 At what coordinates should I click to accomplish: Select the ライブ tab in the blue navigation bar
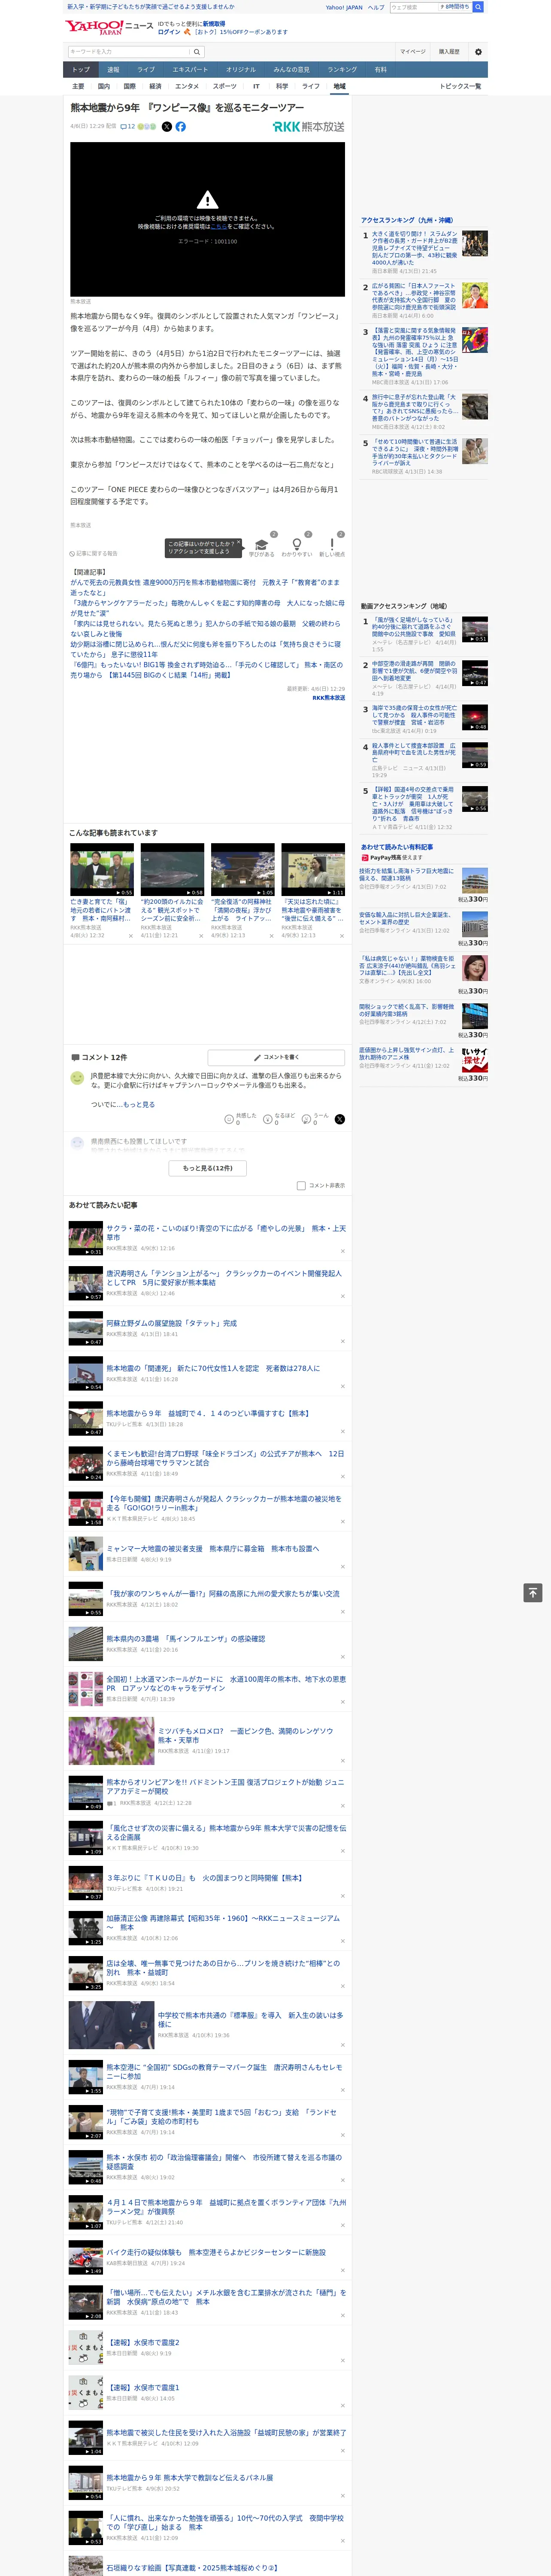146,70
